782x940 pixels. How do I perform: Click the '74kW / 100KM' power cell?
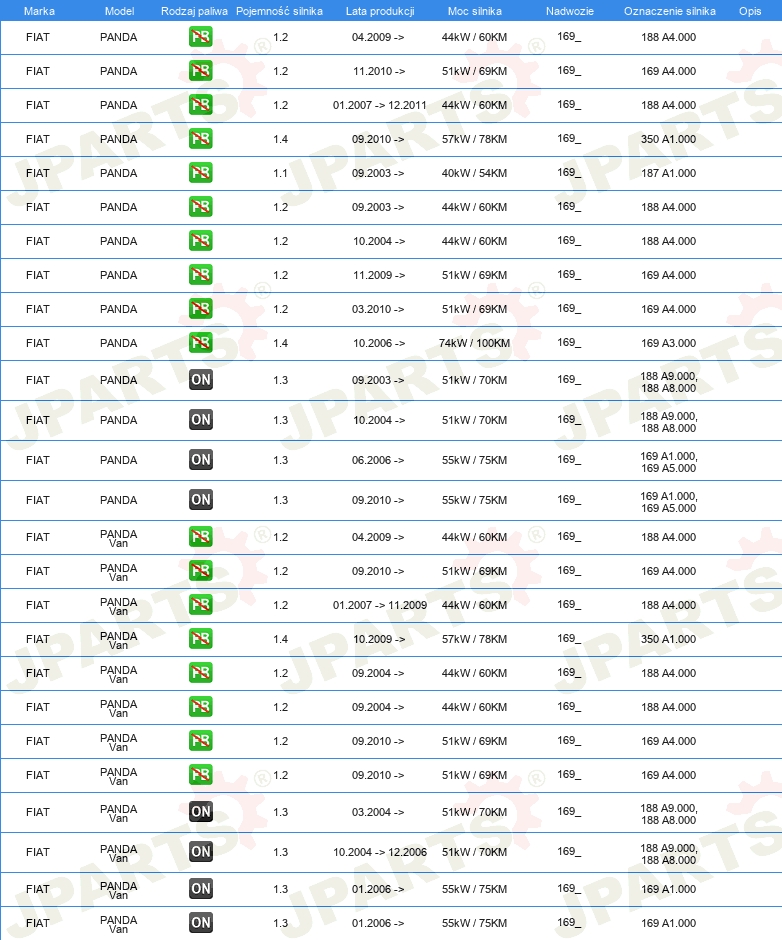[x=474, y=343]
